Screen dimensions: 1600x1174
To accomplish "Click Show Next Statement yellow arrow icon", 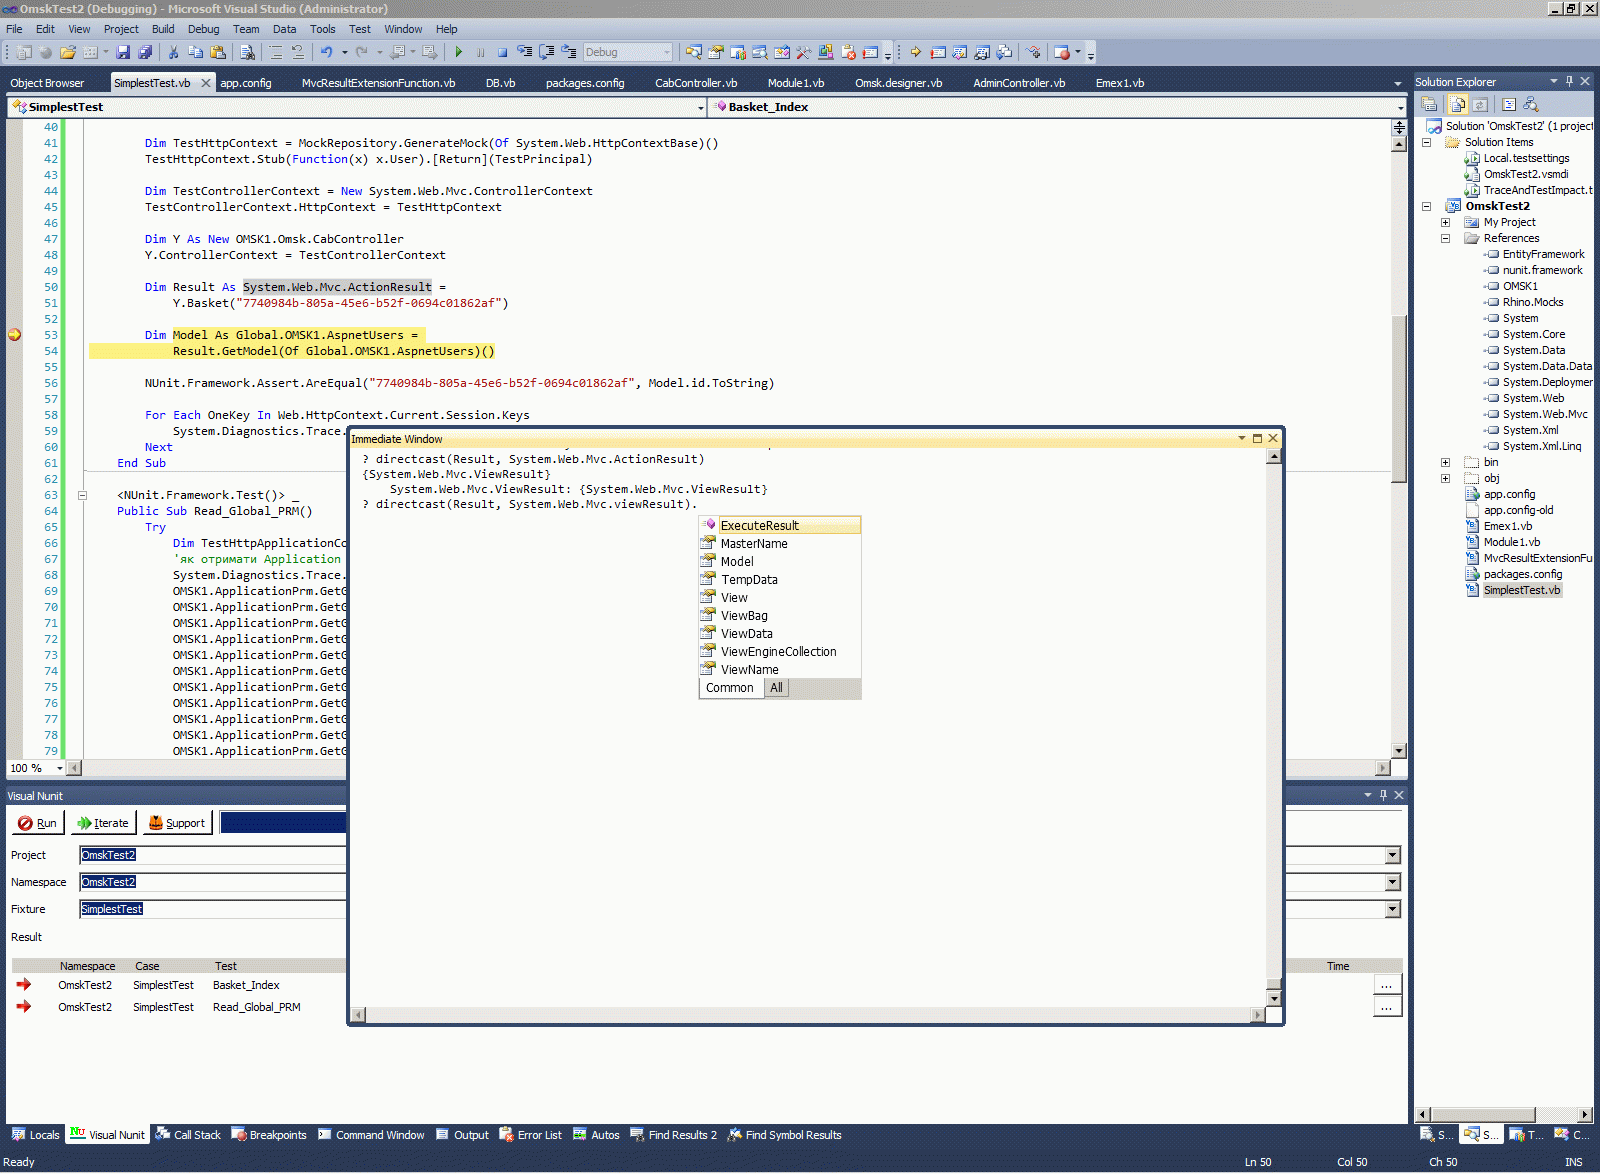I will [x=915, y=52].
